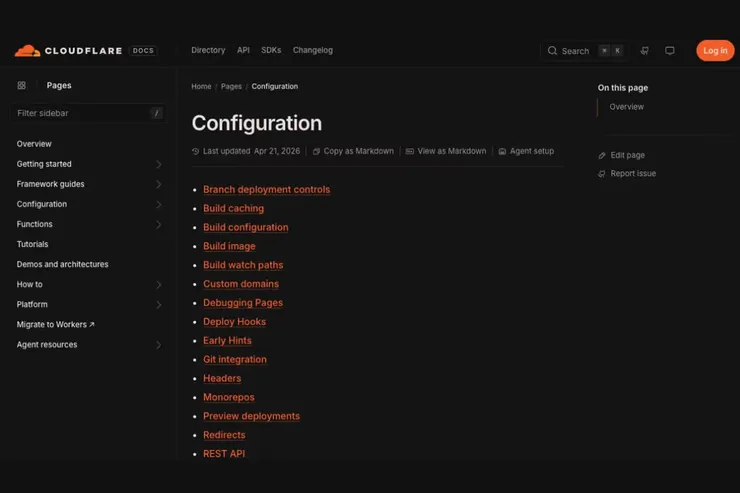Screen dimensions: 740x493
Task: Go to Home breadcrumb
Action: pyautogui.click(x=201, y=86)
